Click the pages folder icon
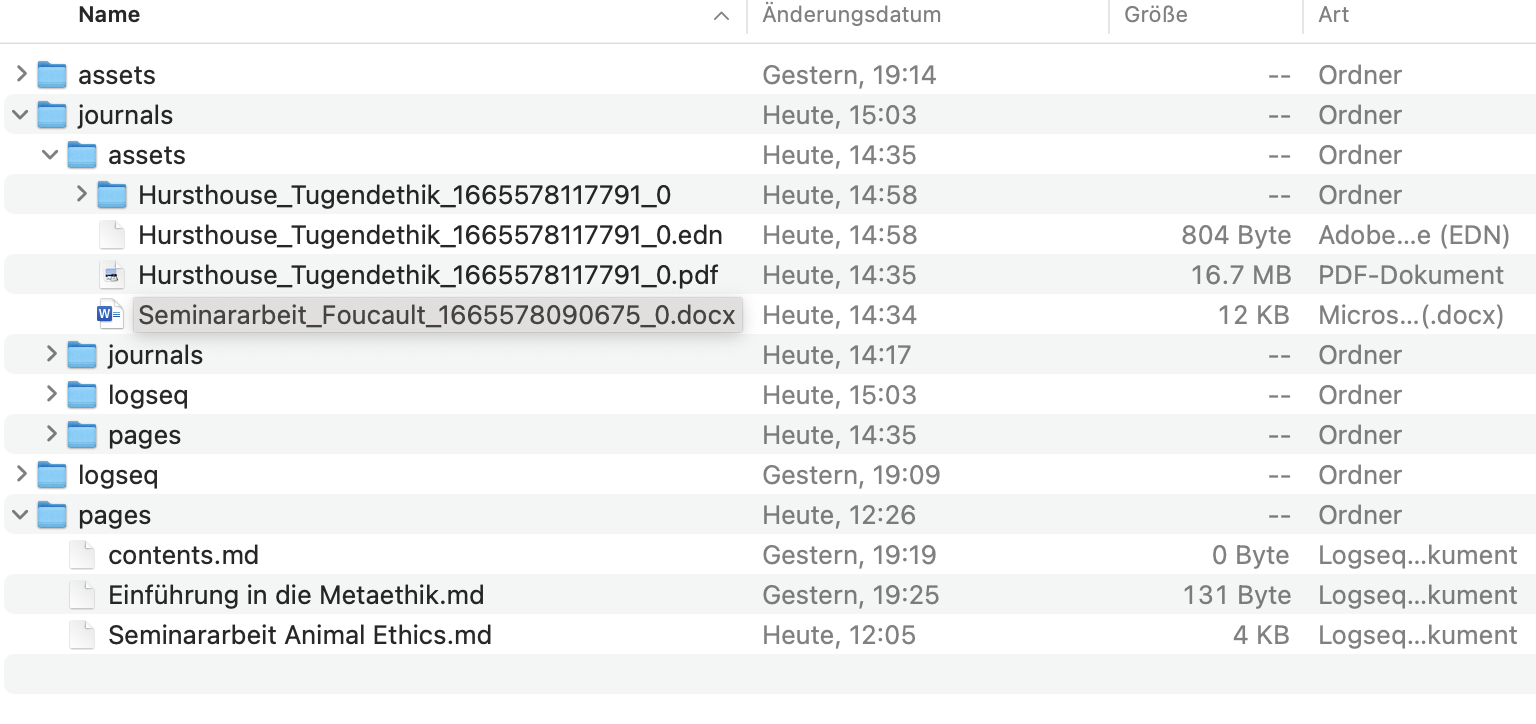 pyautogui.click(x=51, y=514)
